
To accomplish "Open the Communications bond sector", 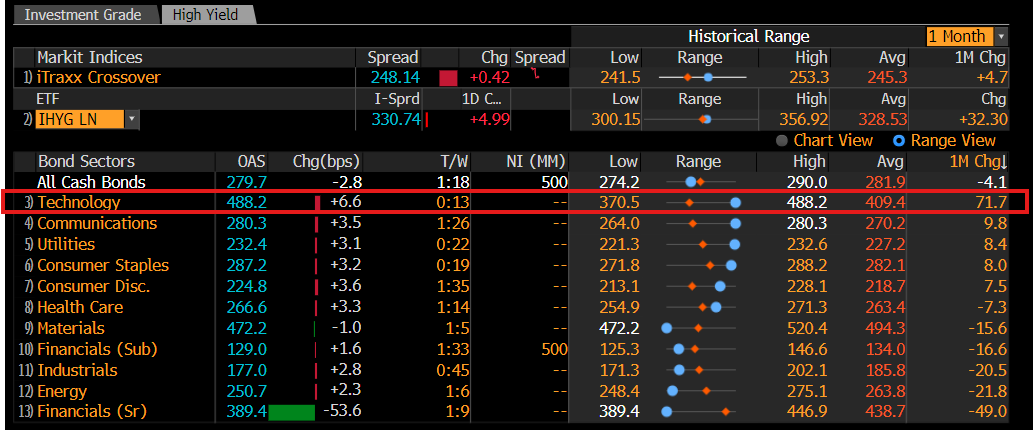I will click(98, 223).
